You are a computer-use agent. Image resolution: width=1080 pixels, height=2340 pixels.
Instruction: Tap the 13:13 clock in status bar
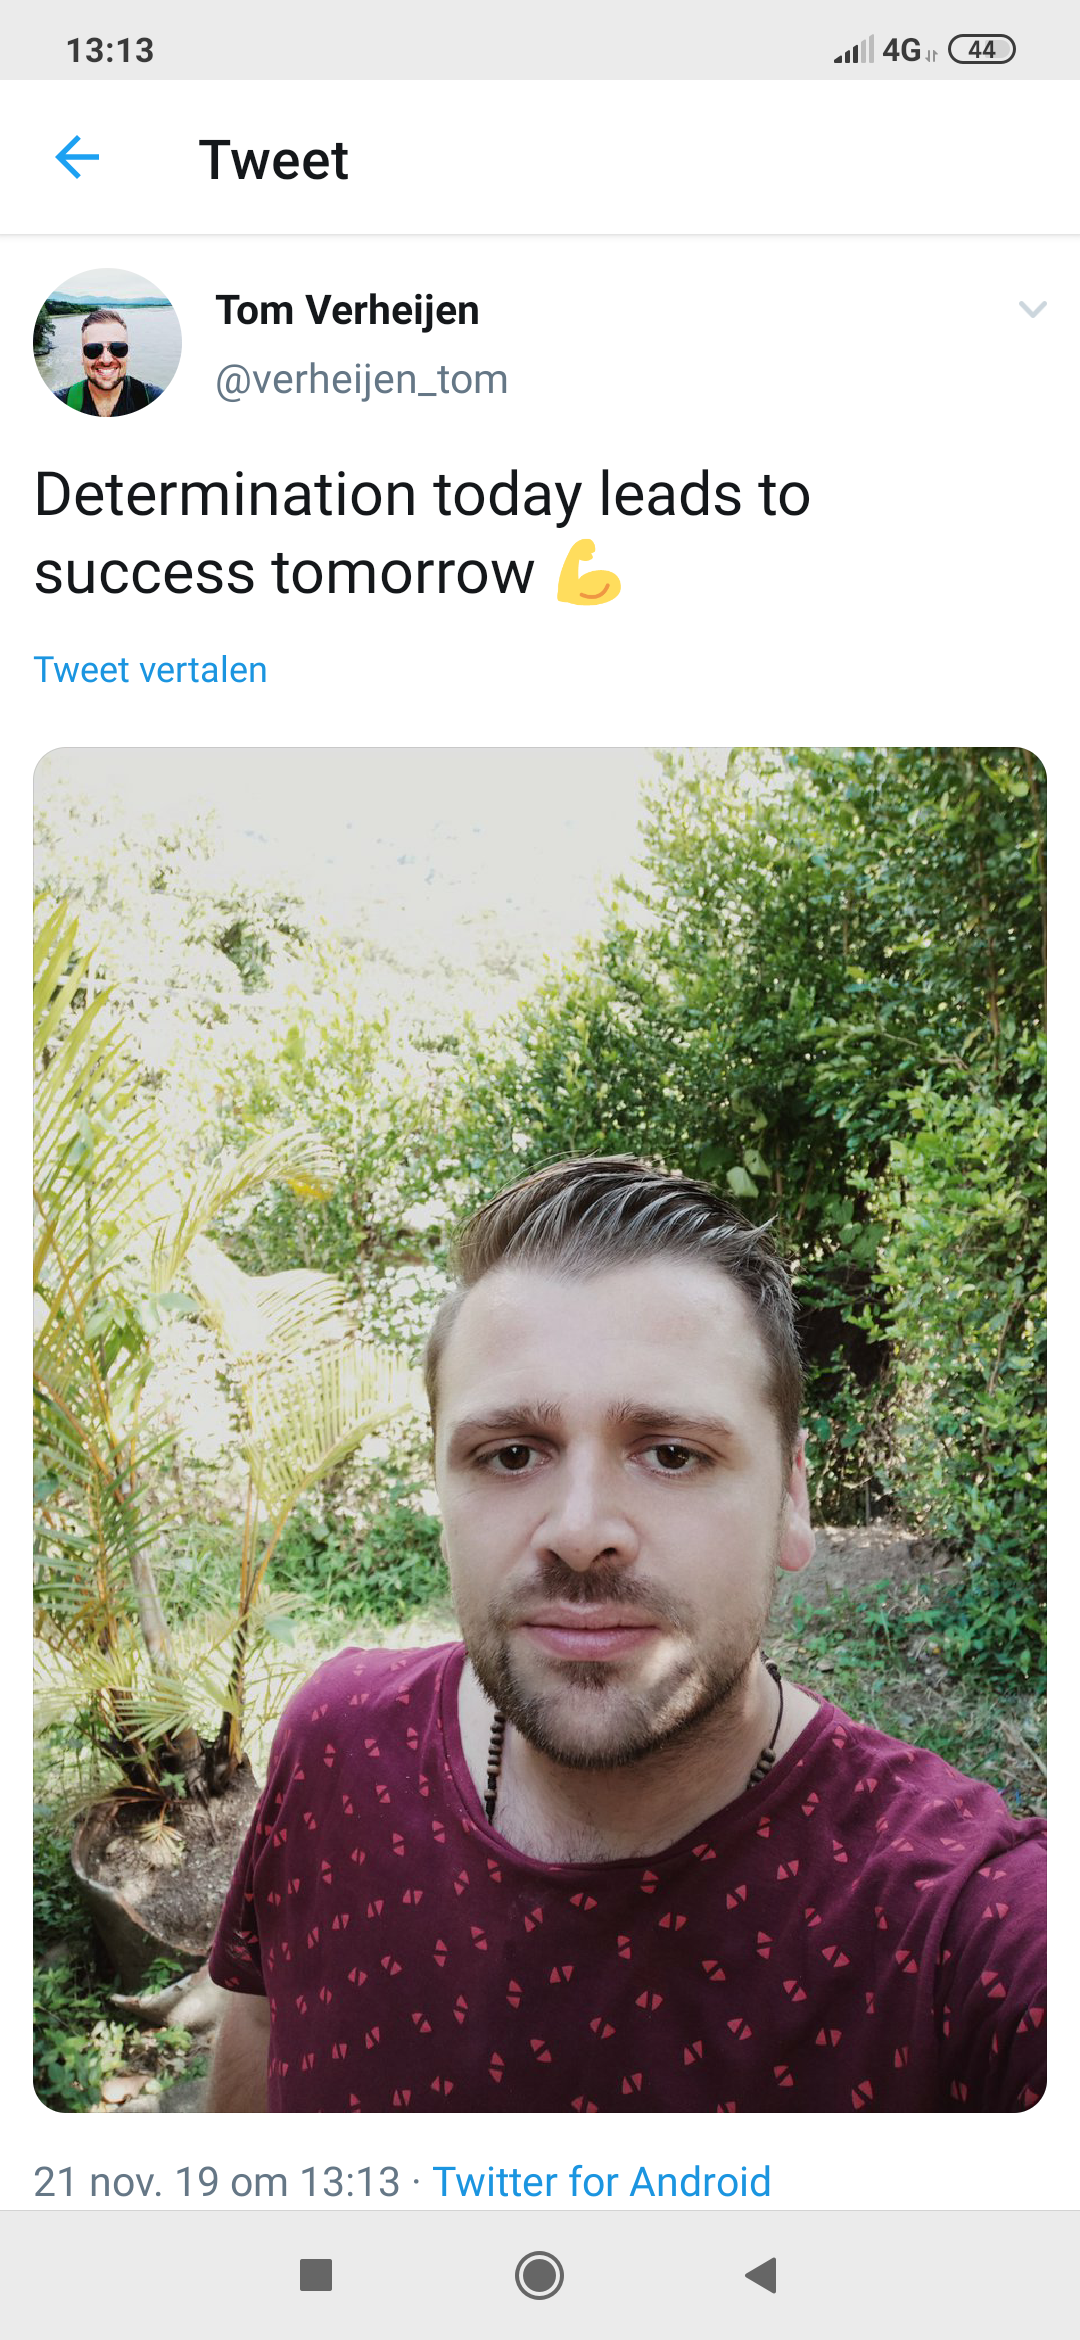pyautogui.click(x=110, y=50)
